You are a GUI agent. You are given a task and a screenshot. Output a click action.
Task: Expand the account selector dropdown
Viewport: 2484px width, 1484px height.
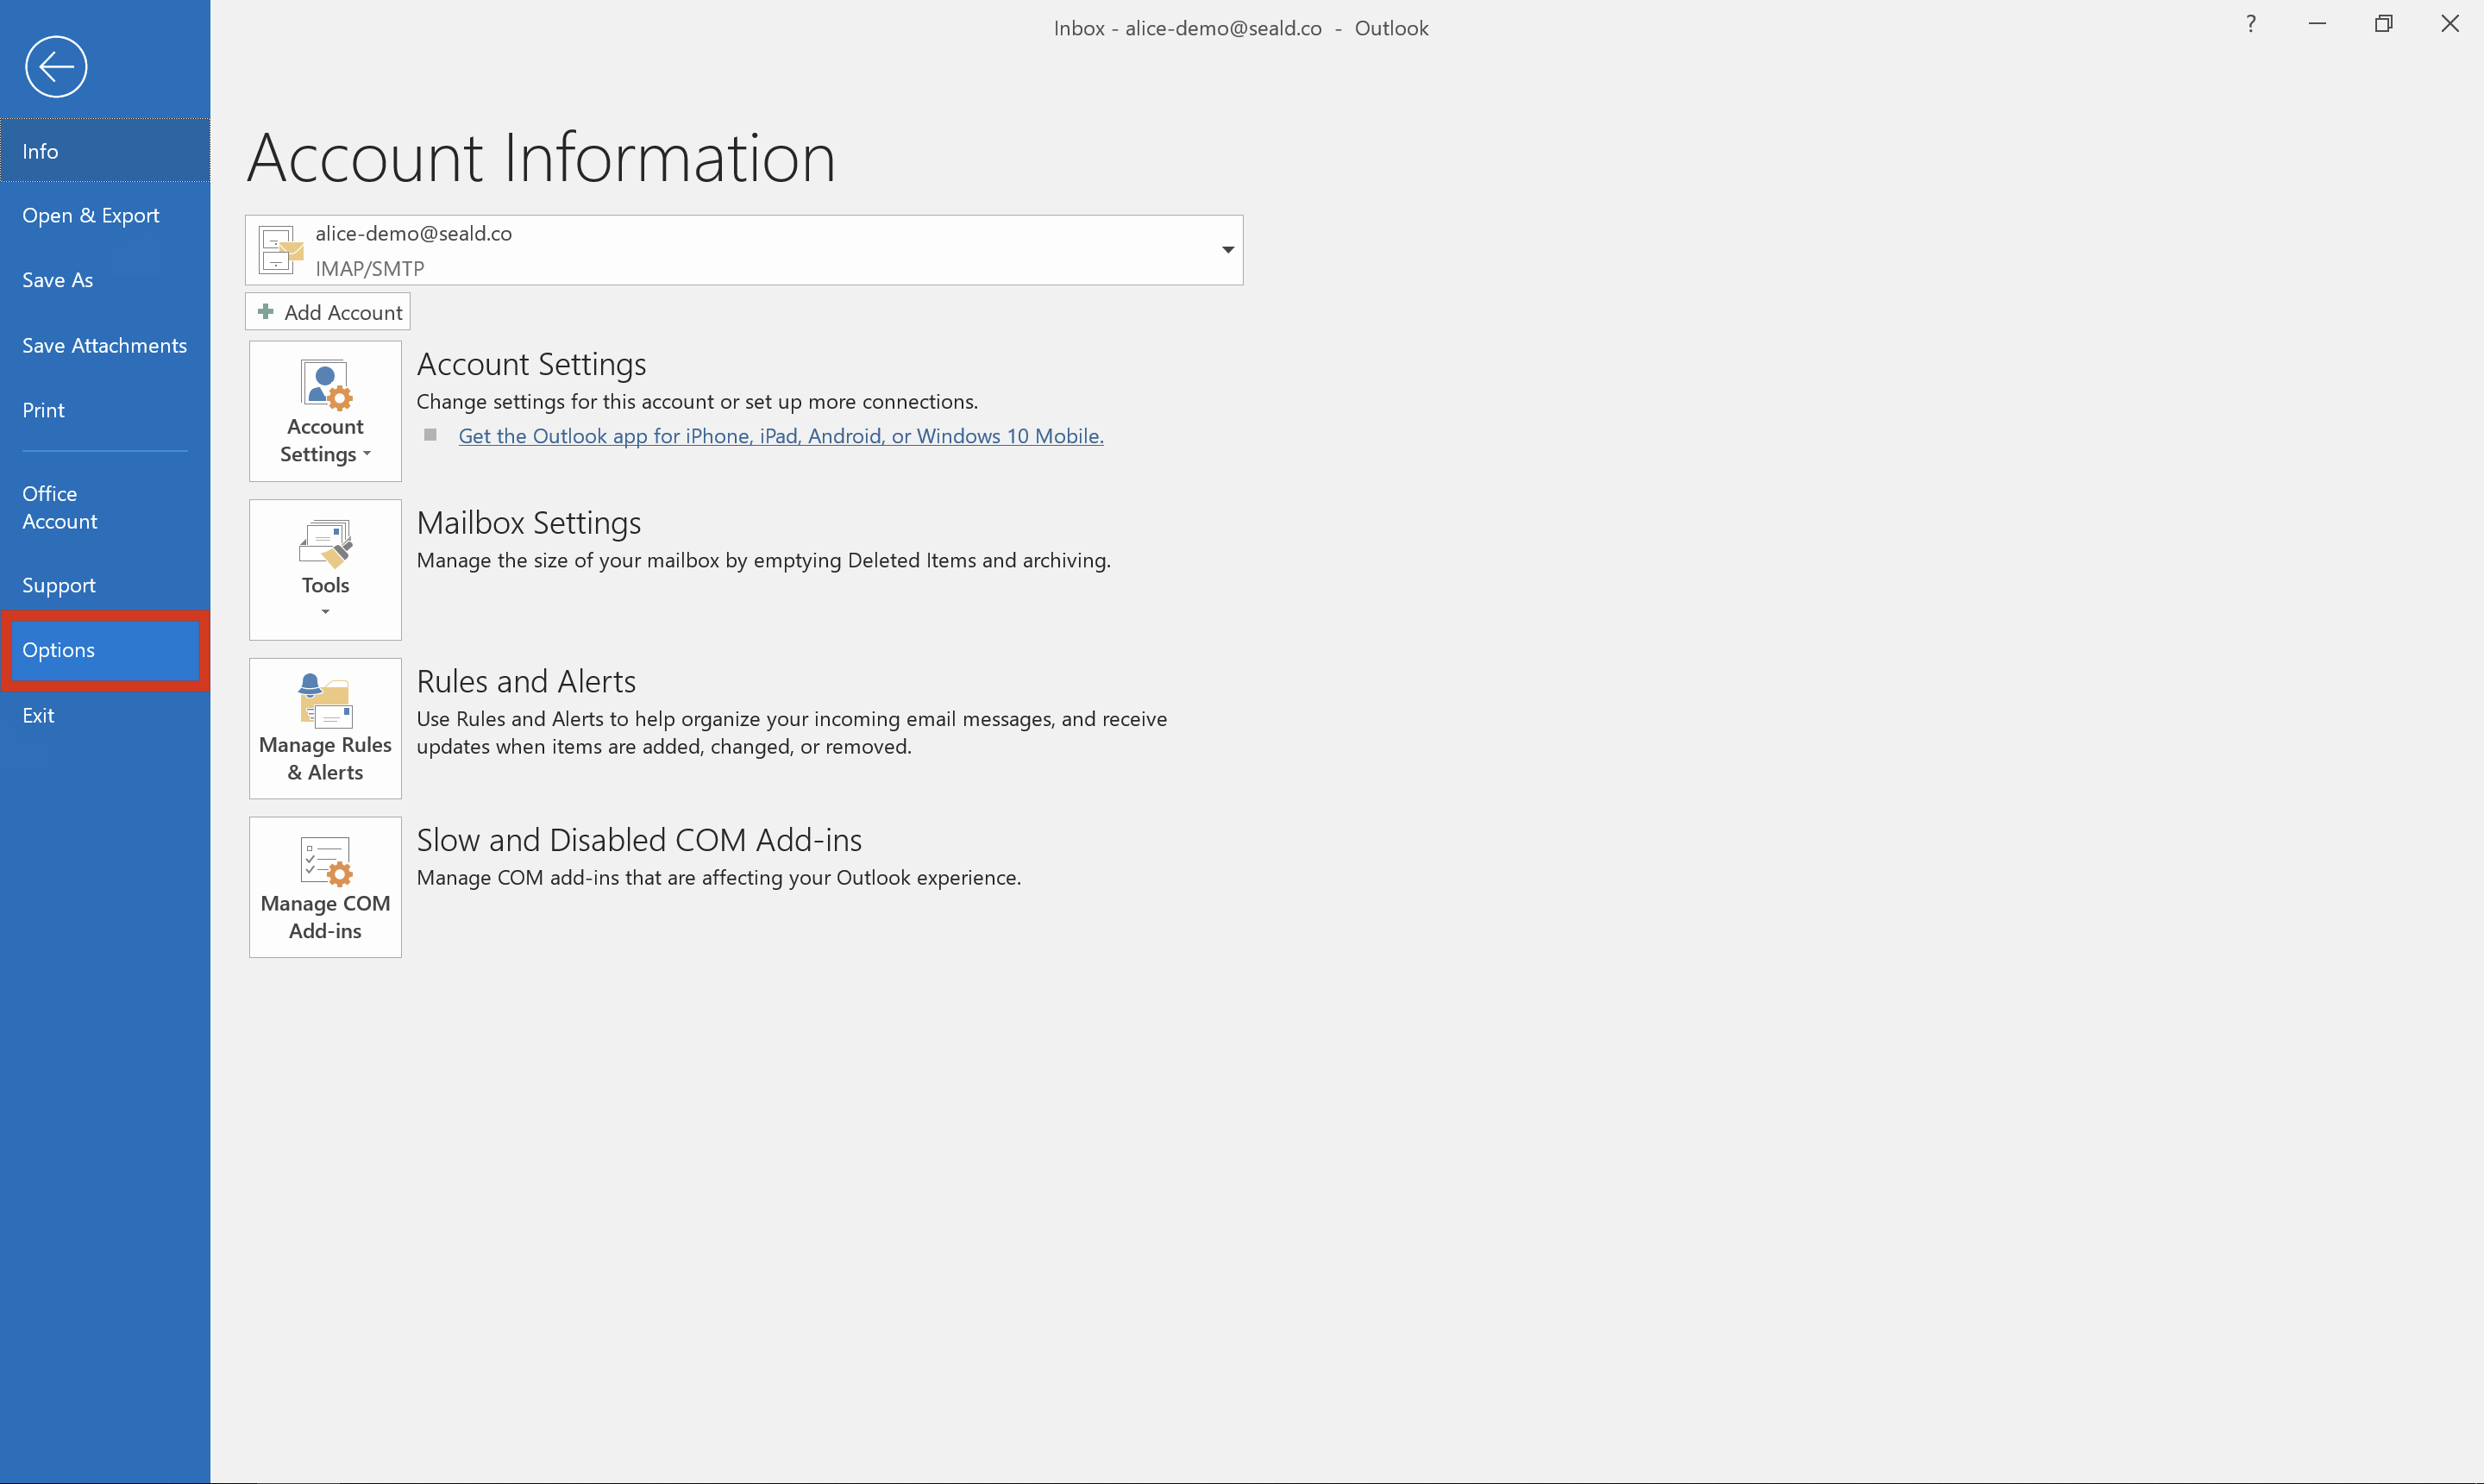pos(1230,249)
